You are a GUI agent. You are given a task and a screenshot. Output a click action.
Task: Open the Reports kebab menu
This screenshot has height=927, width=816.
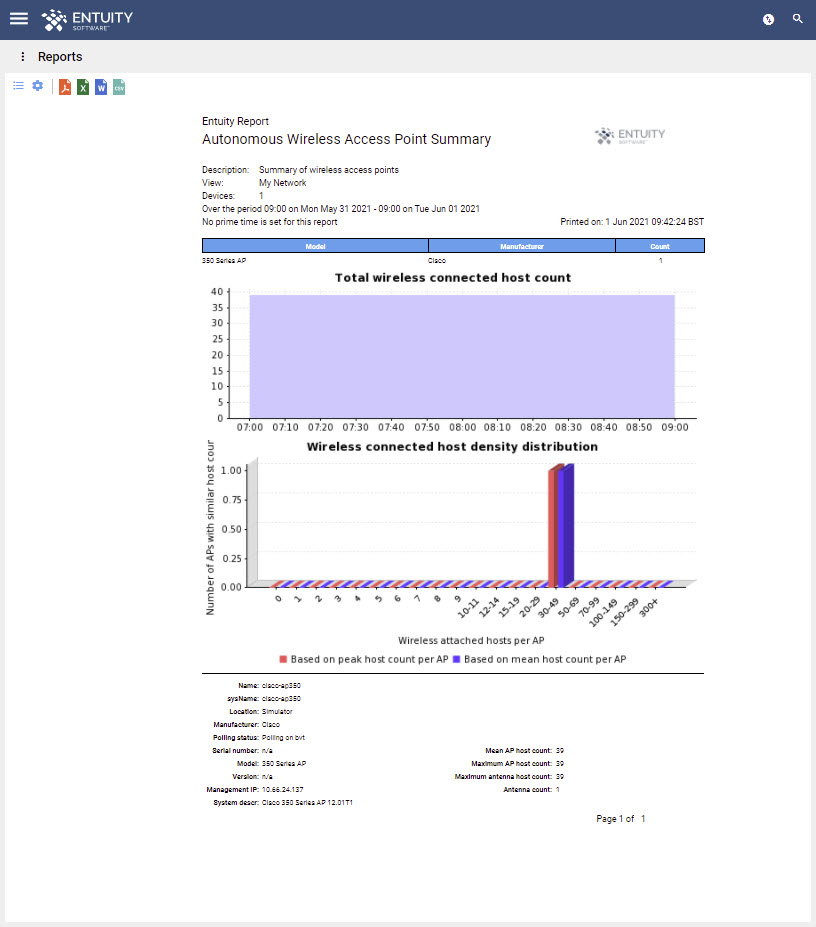(22, 57)
